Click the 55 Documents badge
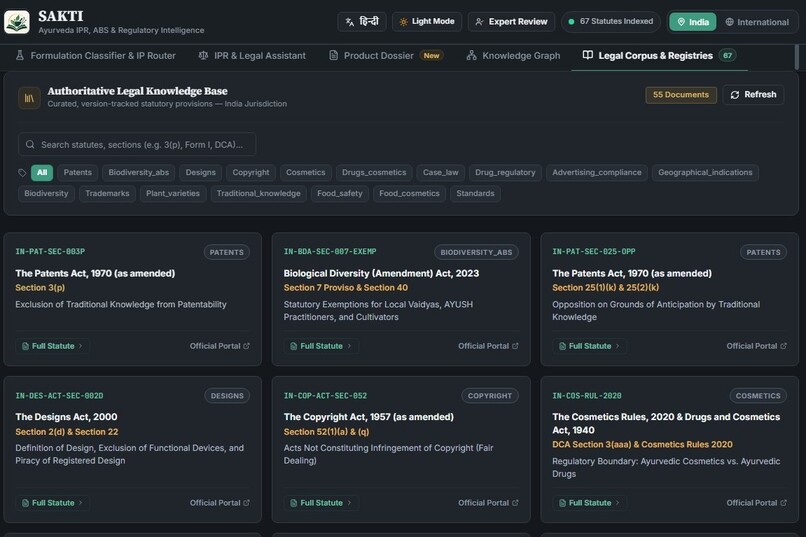The height and width of the screenshot is (537, 806). [681, 95]
